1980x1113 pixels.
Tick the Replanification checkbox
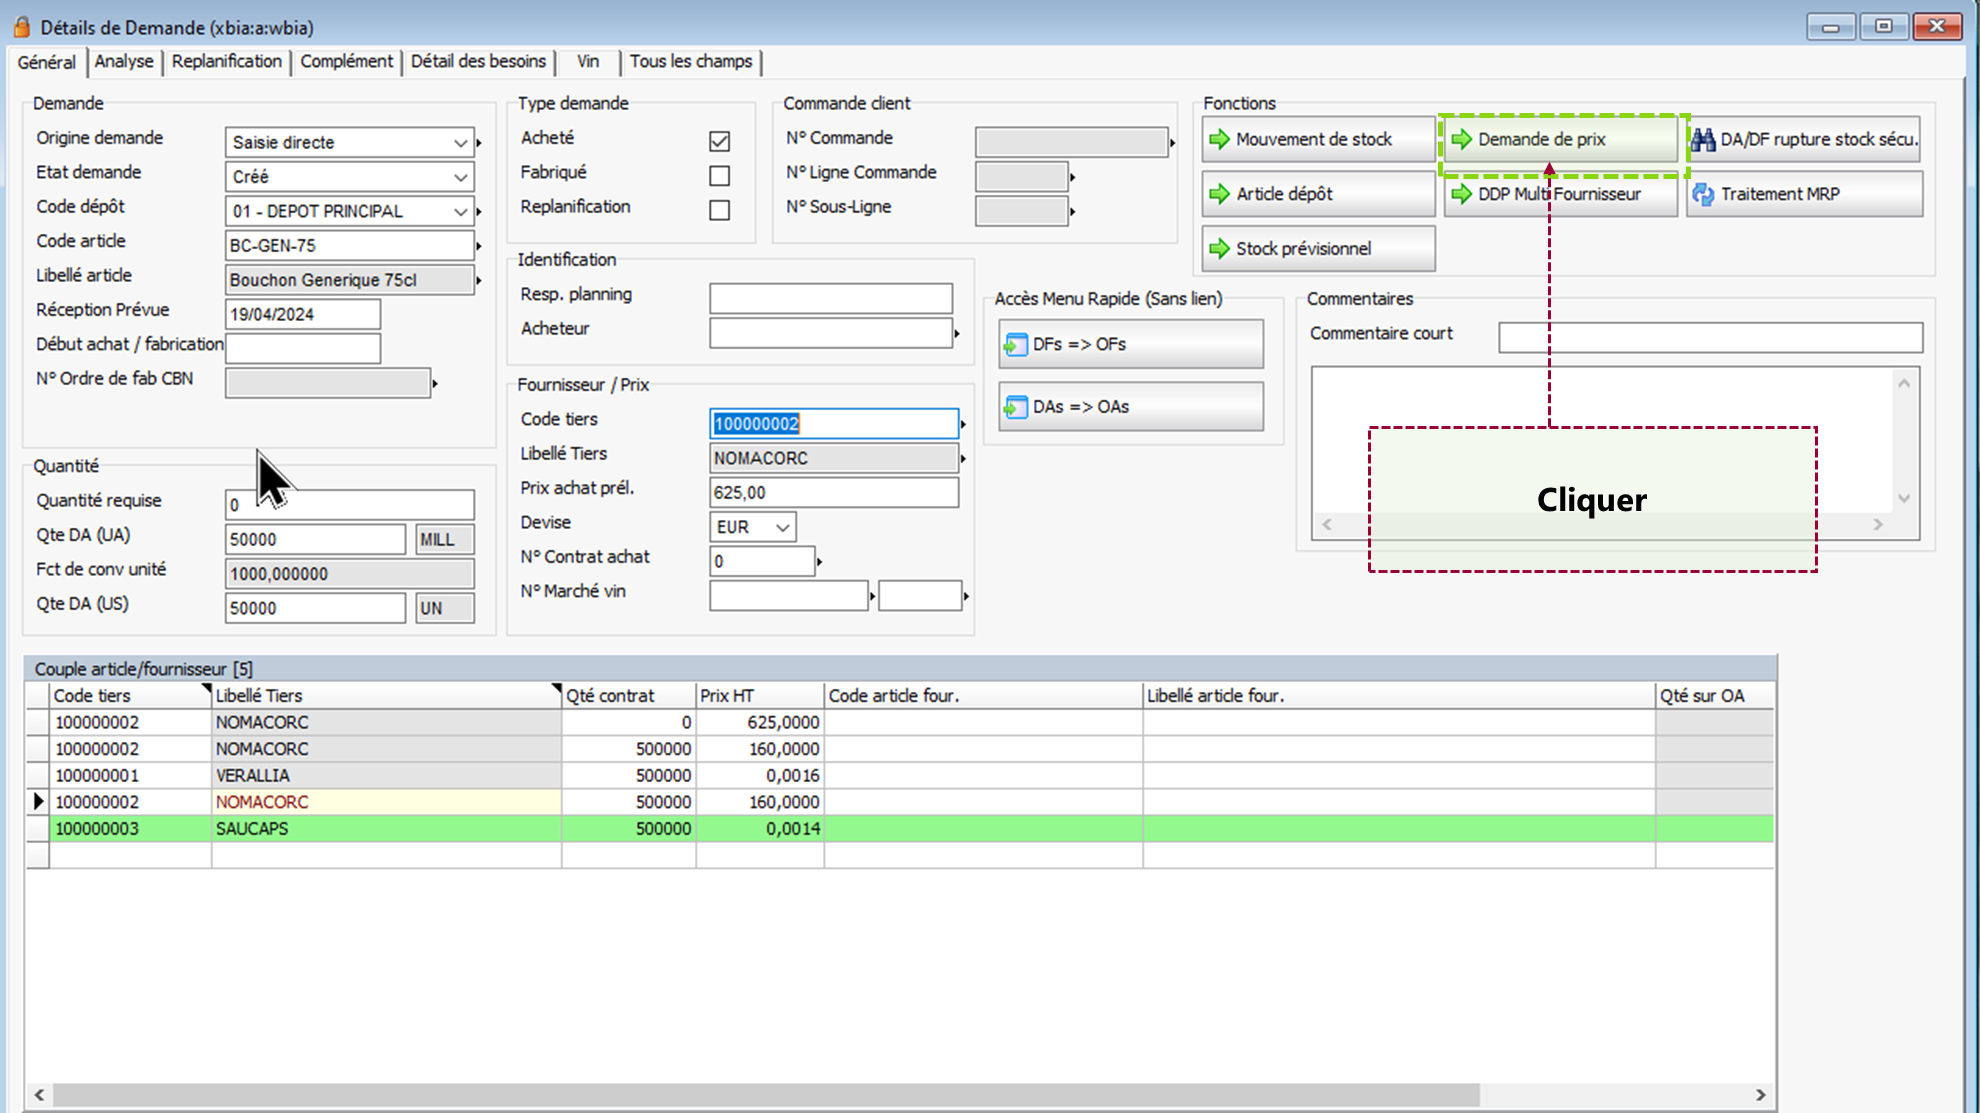pyautogui.click(x=719, y=210)
